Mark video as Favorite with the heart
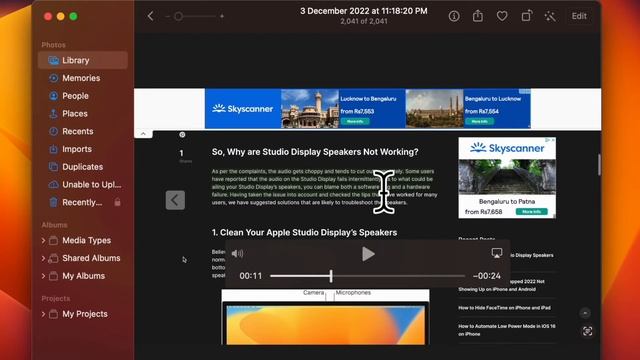Screen dimensions: 640x360 tap(502, 16)
